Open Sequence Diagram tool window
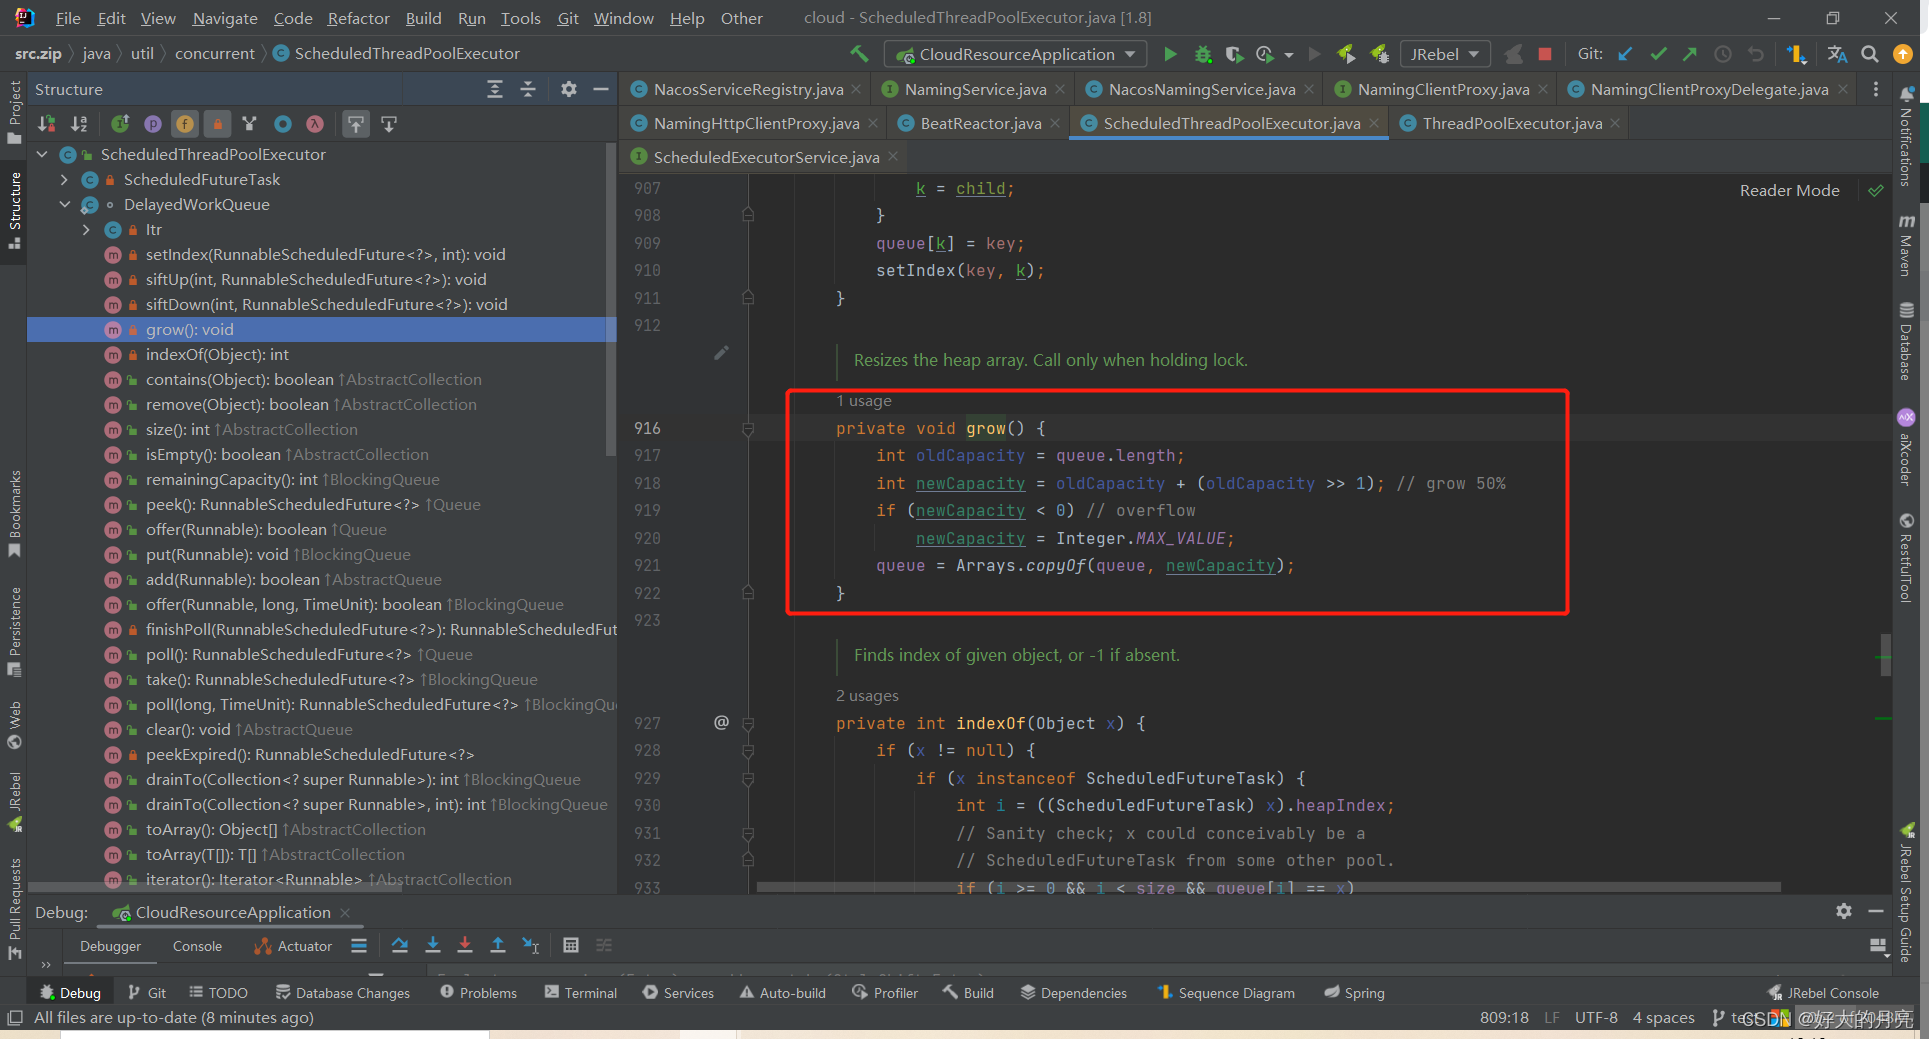The width and height of the screenshot is (1929, 1039). (1226, 992)
